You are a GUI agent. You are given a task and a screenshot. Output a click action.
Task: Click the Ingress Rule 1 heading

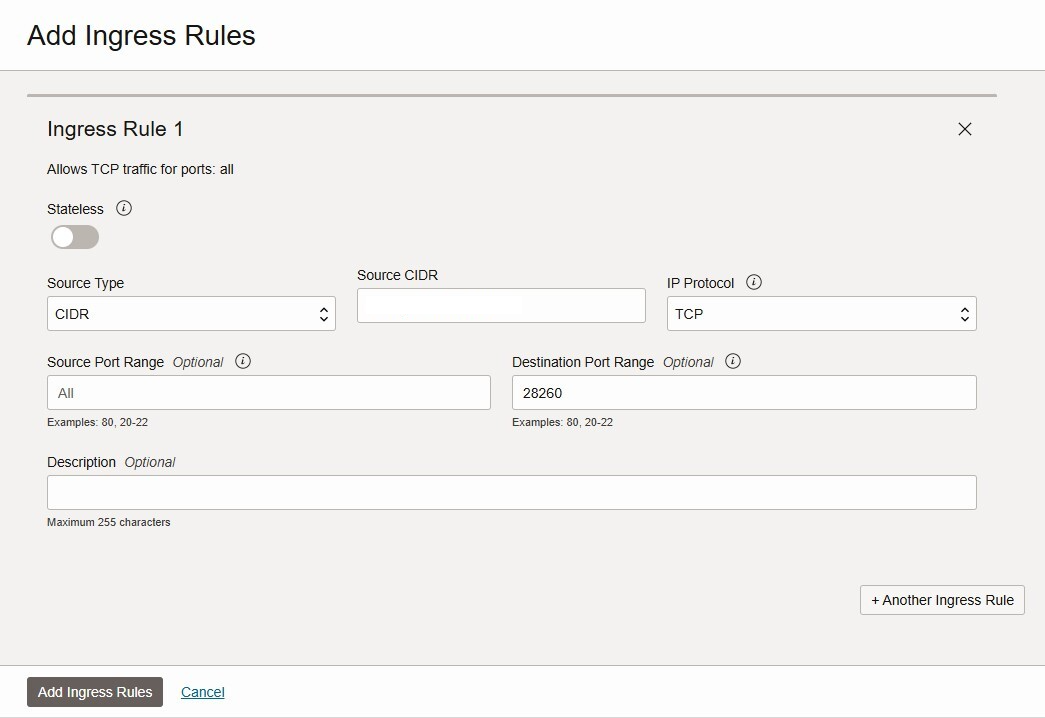pyautogui.click(x=115, y=129)
